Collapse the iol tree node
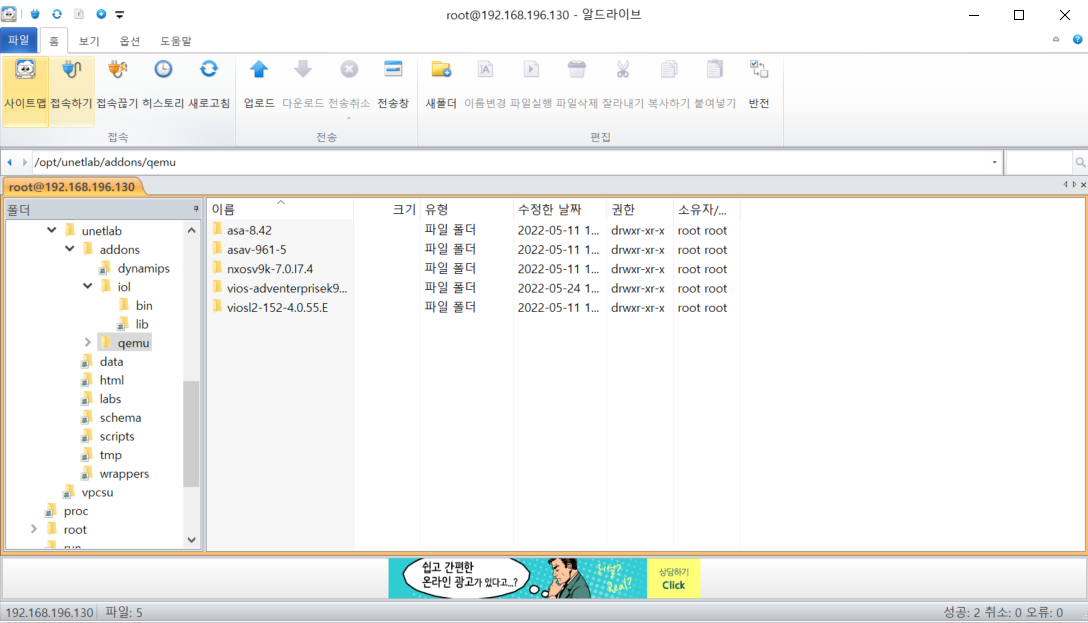The image size is (1088, 623). click(87, 286)
